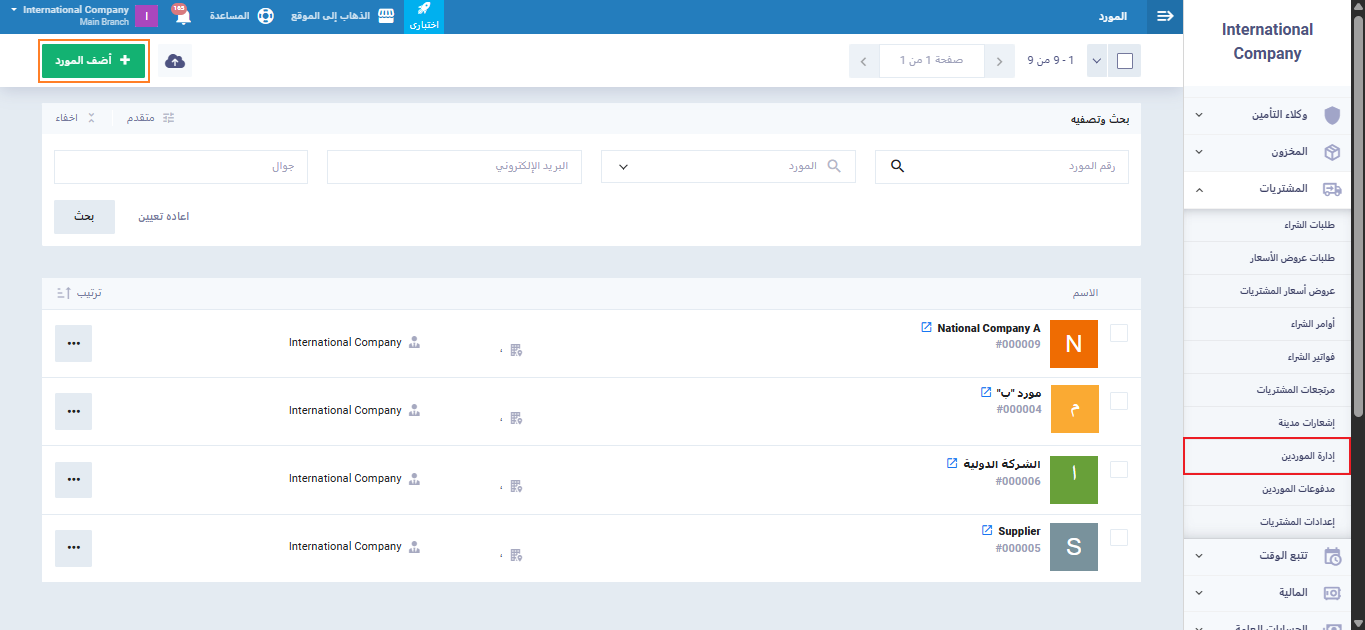The image size is (1365, 630).
Task: Open the external link icon beside National Company A
Action: coord(926,328)
